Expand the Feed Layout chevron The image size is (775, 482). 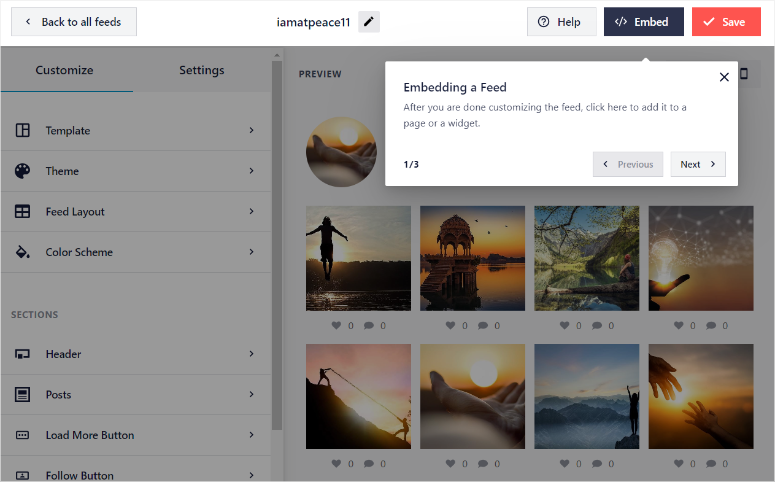[251, 212]
